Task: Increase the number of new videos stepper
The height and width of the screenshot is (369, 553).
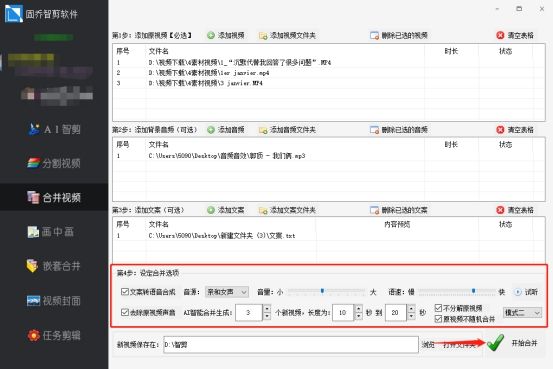Action: [x=267, y=309]
